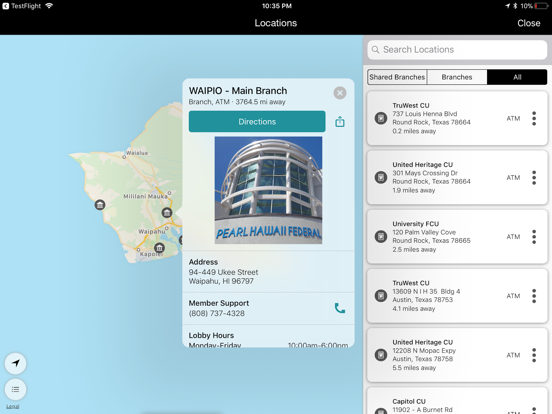Viewport: 552px width, 414px height.
Task: Tap the 4.1 miles away text
Action: [414, 308]
